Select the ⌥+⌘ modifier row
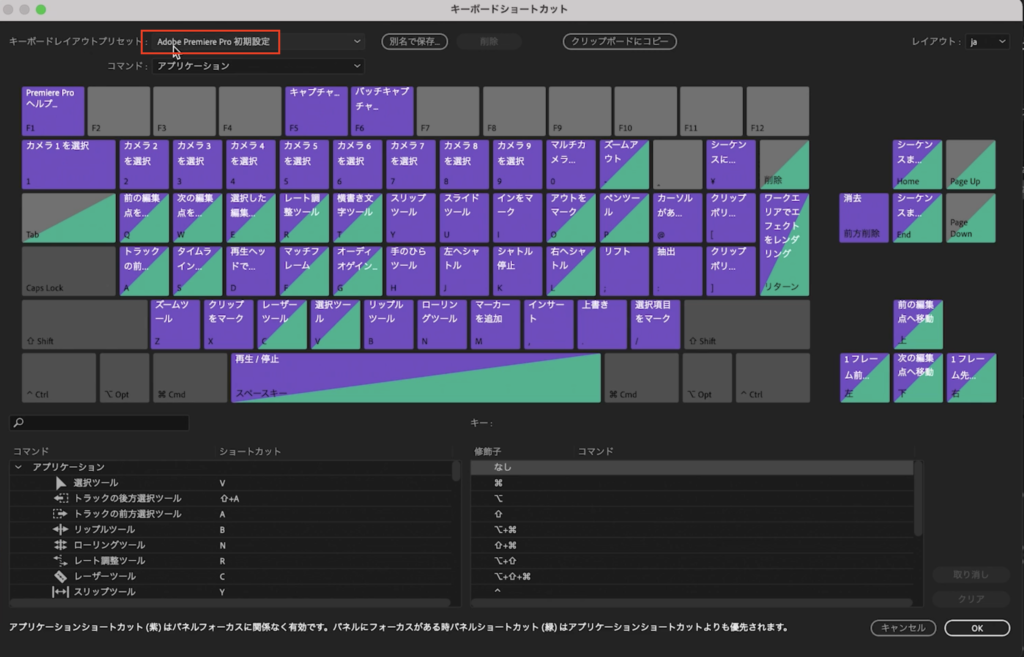1024x657 pixels. click(x=692, y=530)
